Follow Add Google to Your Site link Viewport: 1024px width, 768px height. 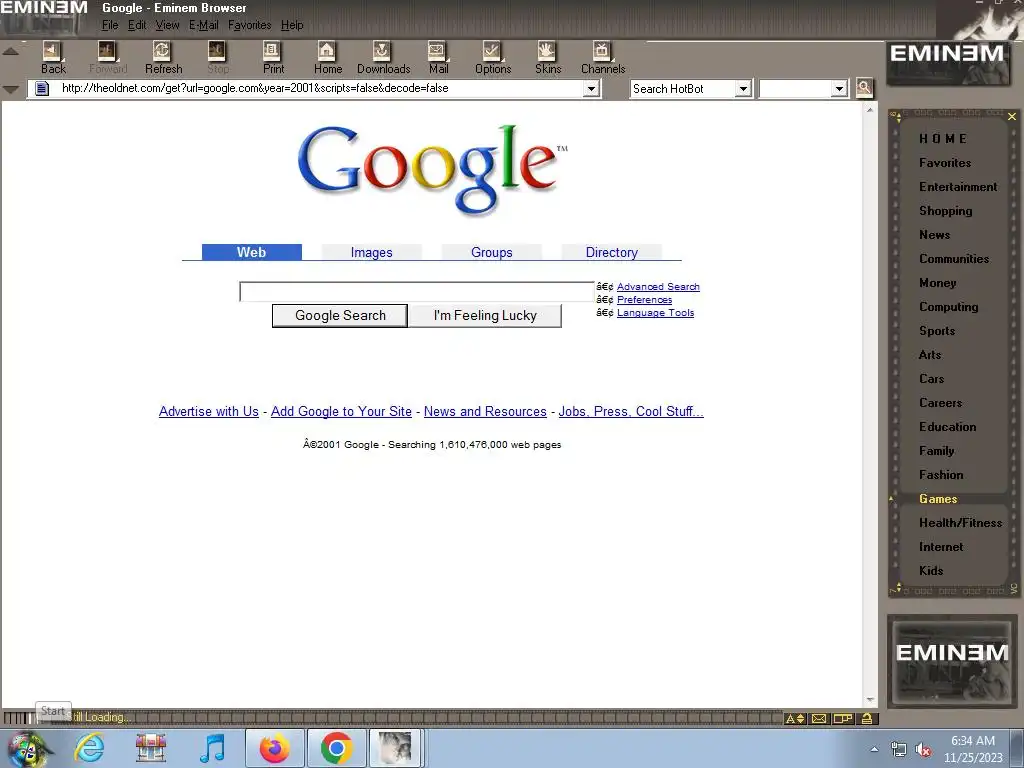tap(342, 411)
